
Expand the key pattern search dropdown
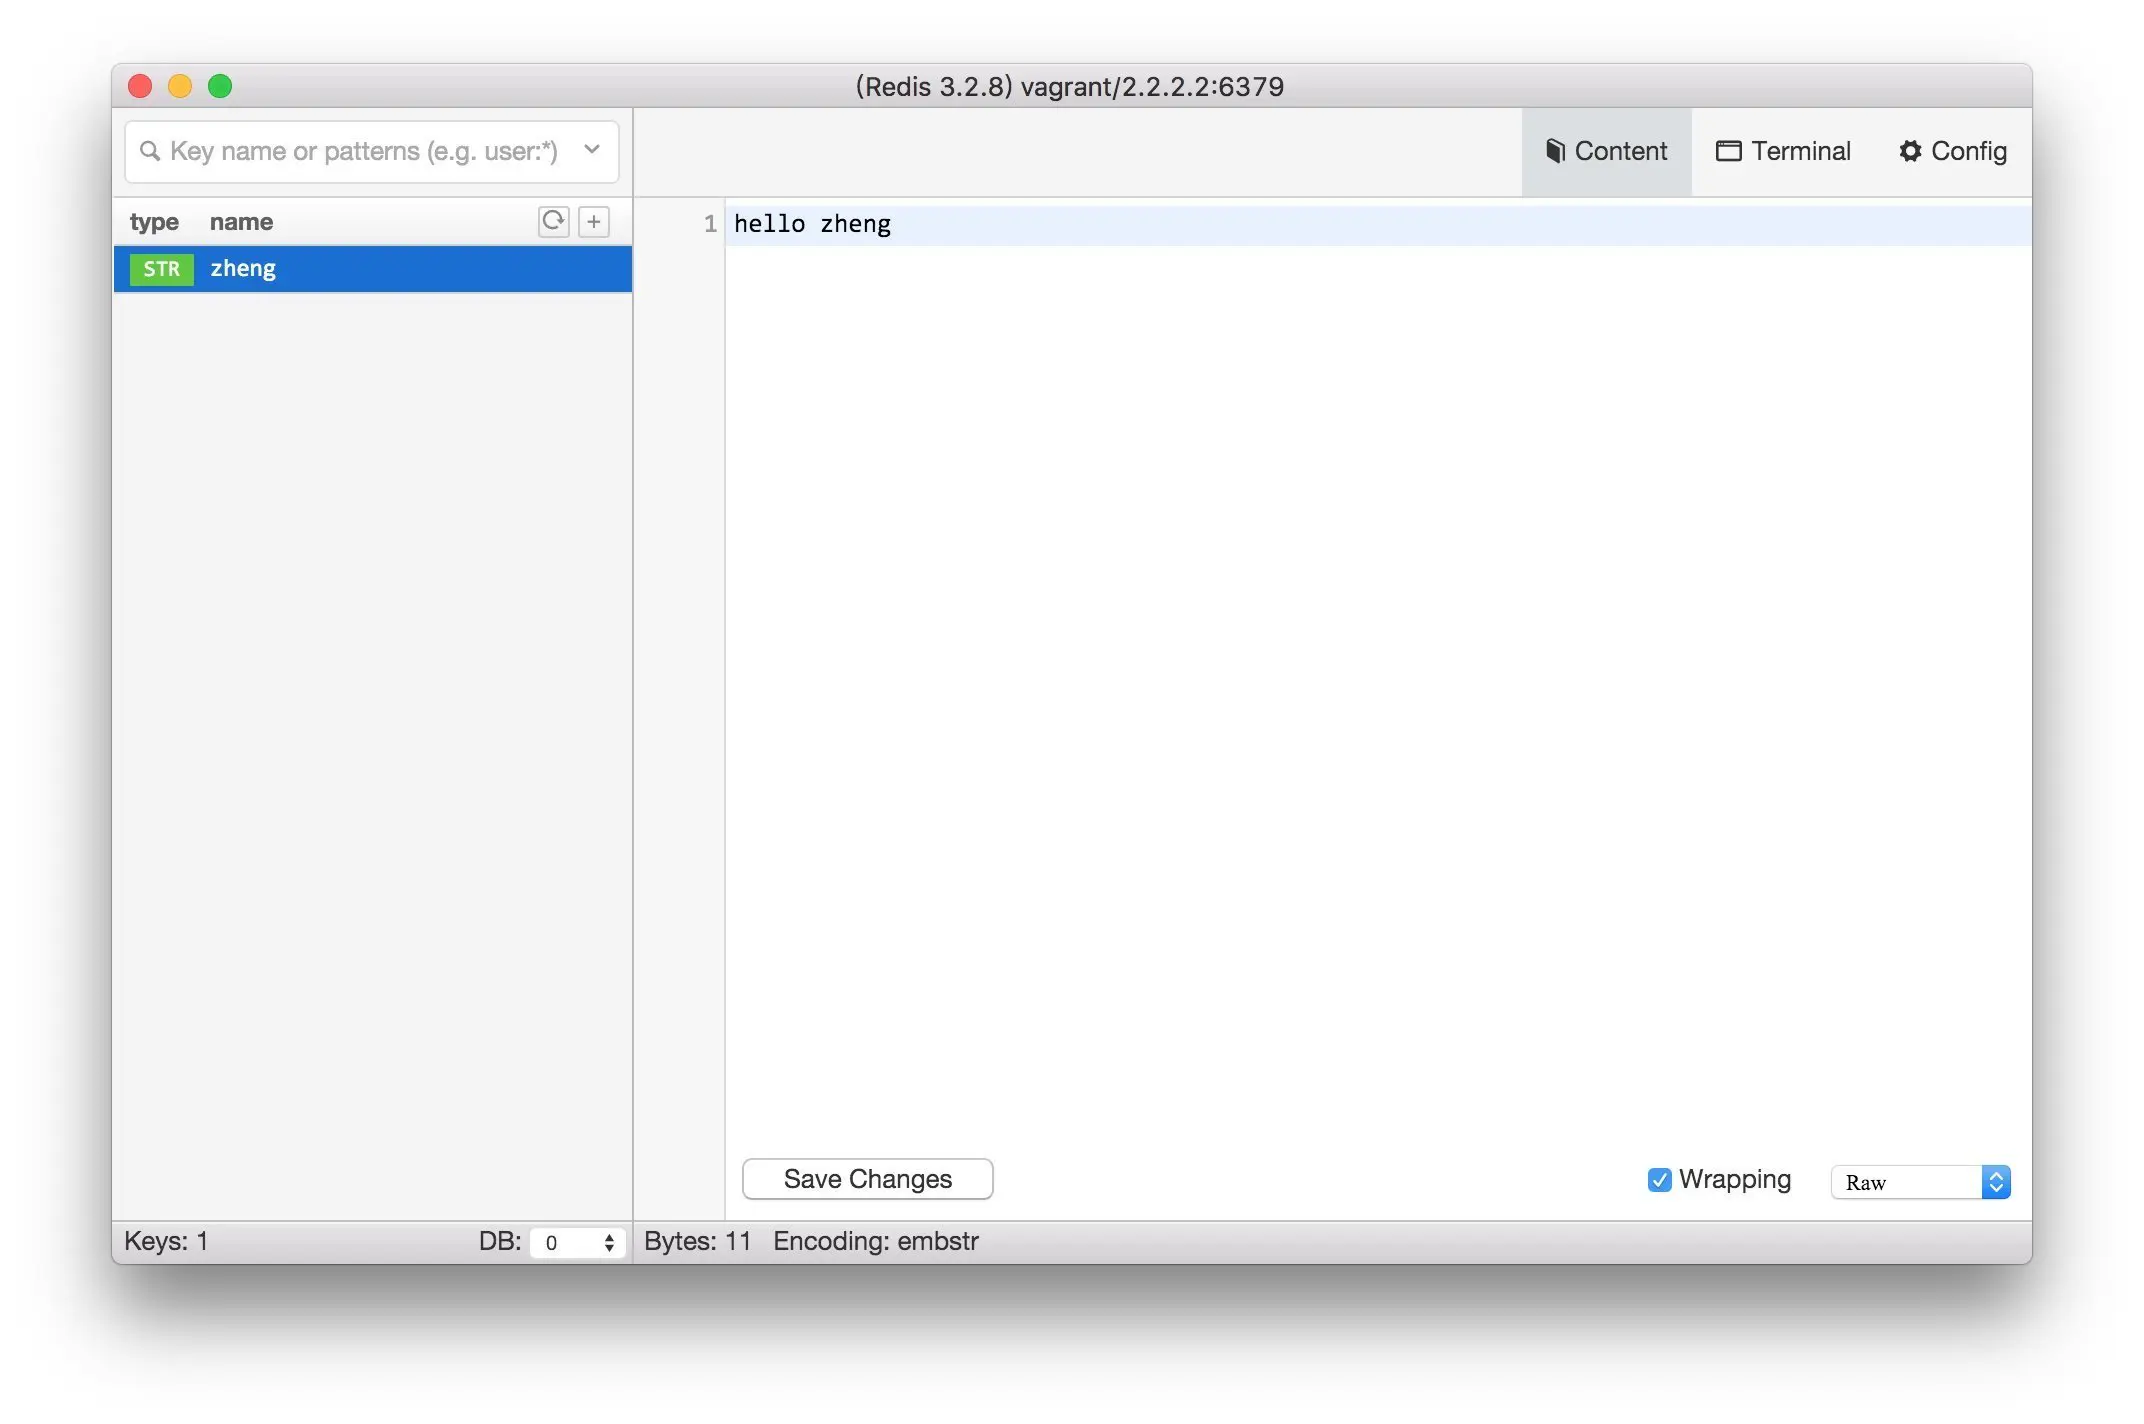coord(592,150)
